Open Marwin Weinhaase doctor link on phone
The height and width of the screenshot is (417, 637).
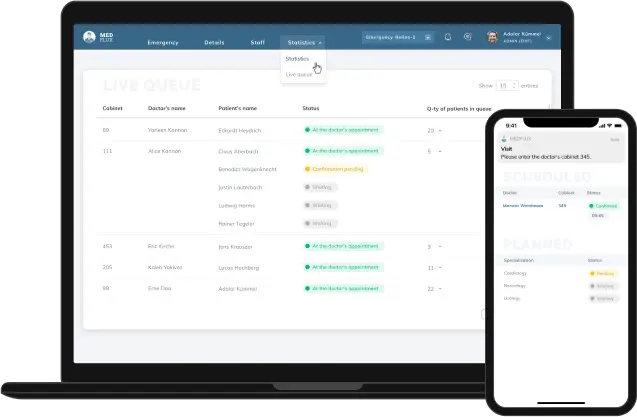pyautogui.click(x=523, y=205)
